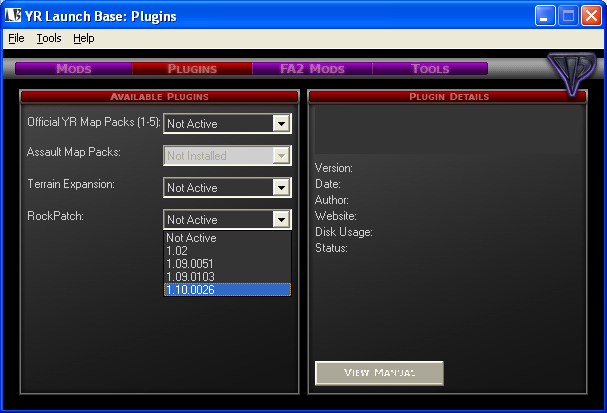Screen dimensions: 607x413
Task: Open the Help menu
Action: [84, 38]
